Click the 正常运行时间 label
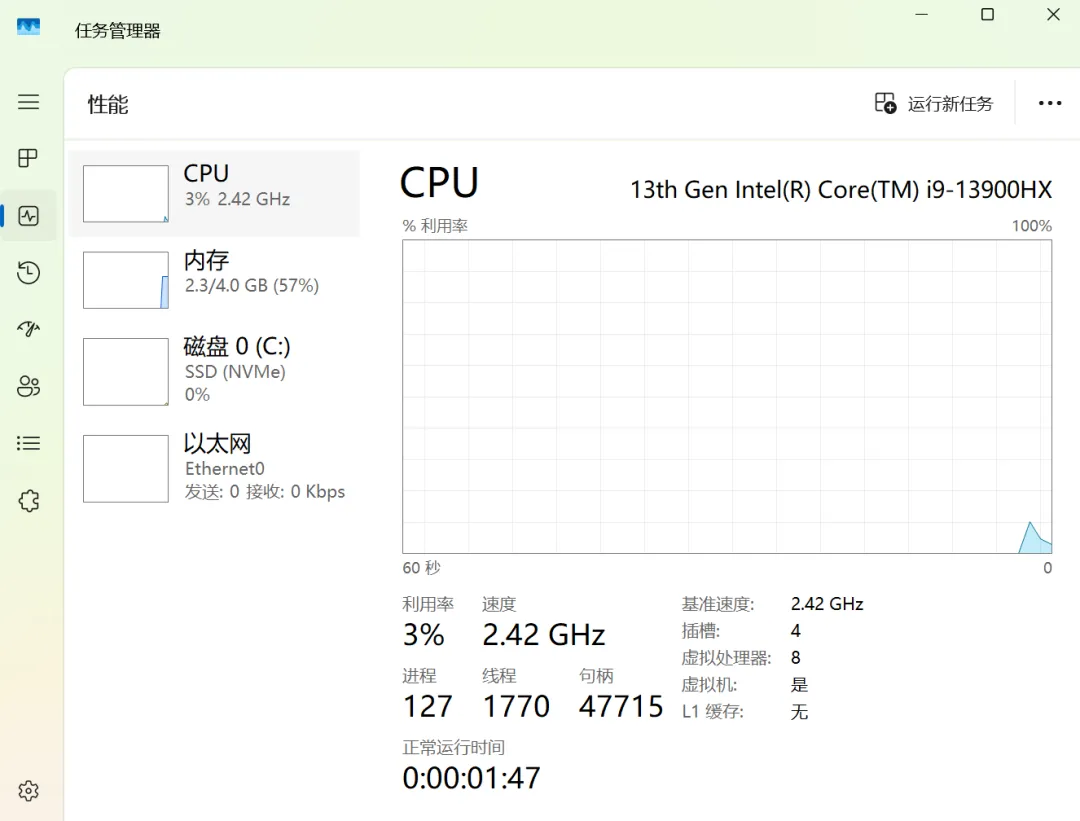1080x821 pixels. [453, 747]
